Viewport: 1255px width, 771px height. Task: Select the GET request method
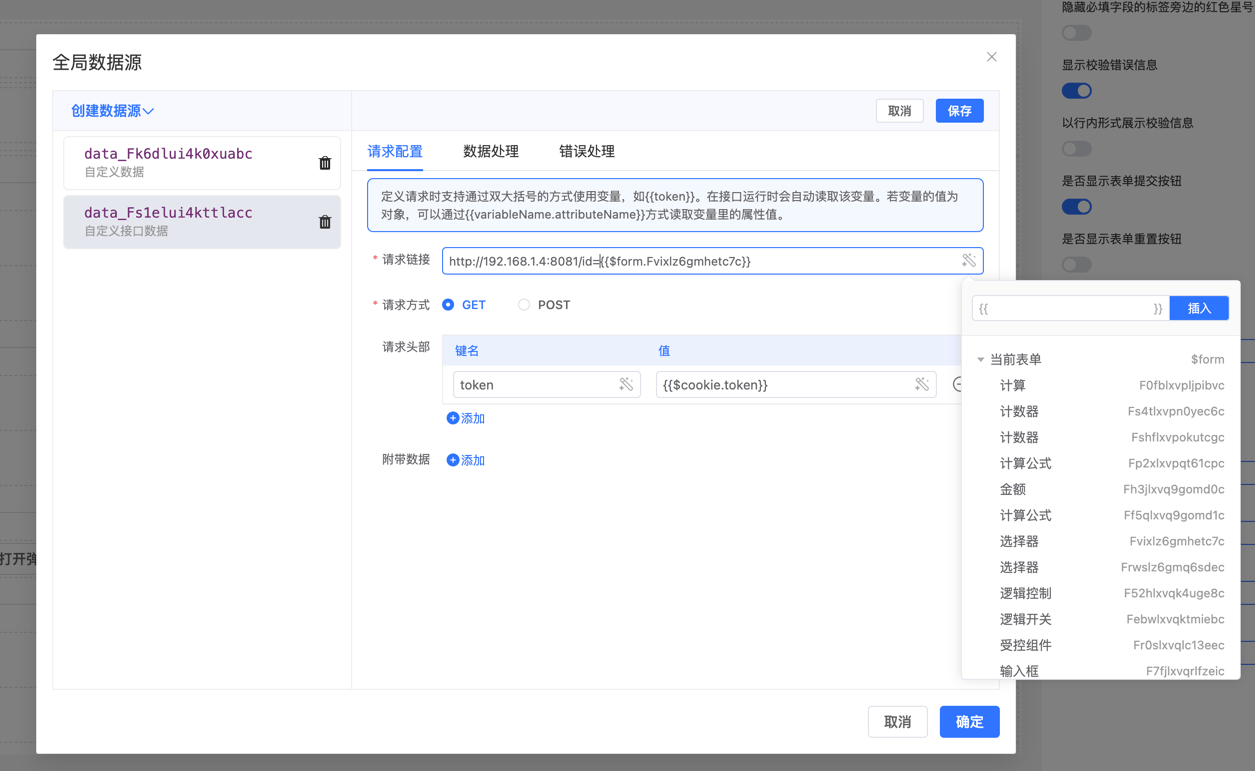pos(449,305)
